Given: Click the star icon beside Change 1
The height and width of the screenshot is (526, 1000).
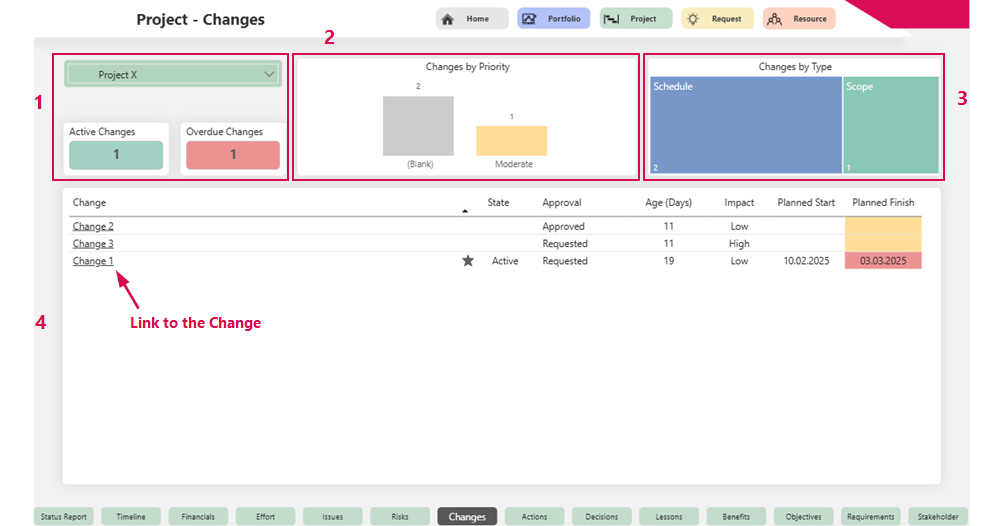Looking at the screenshot, I should tap(468, 261).
